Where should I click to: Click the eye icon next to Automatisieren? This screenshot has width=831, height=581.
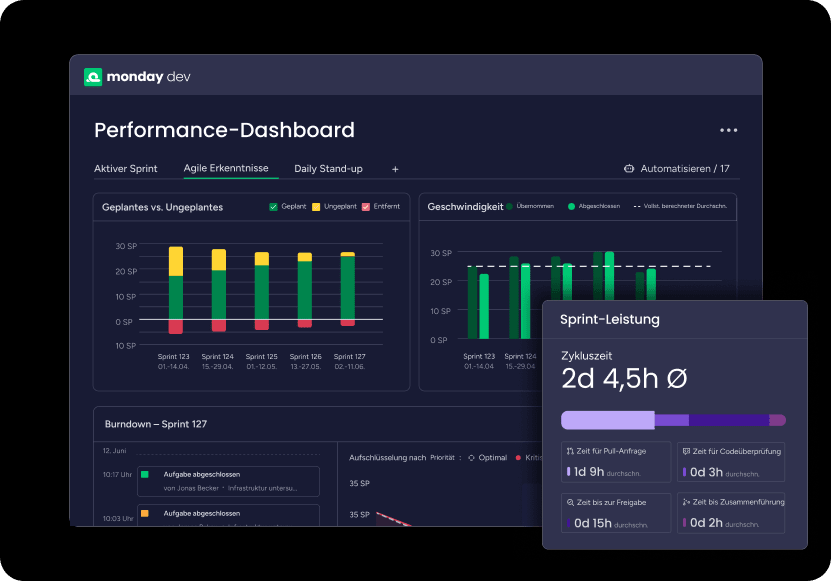pyautogui.click(x=632, y=169)
